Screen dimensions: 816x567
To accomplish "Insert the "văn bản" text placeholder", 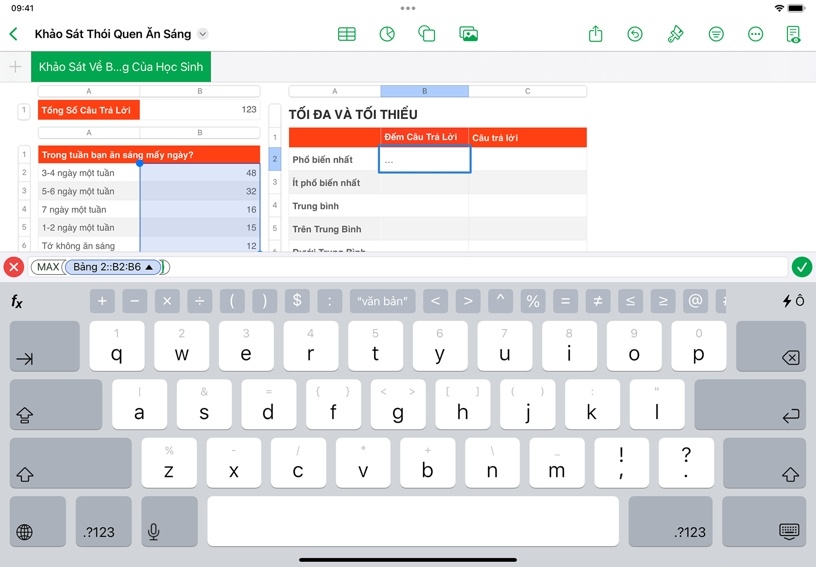I will tap(382, 301).
